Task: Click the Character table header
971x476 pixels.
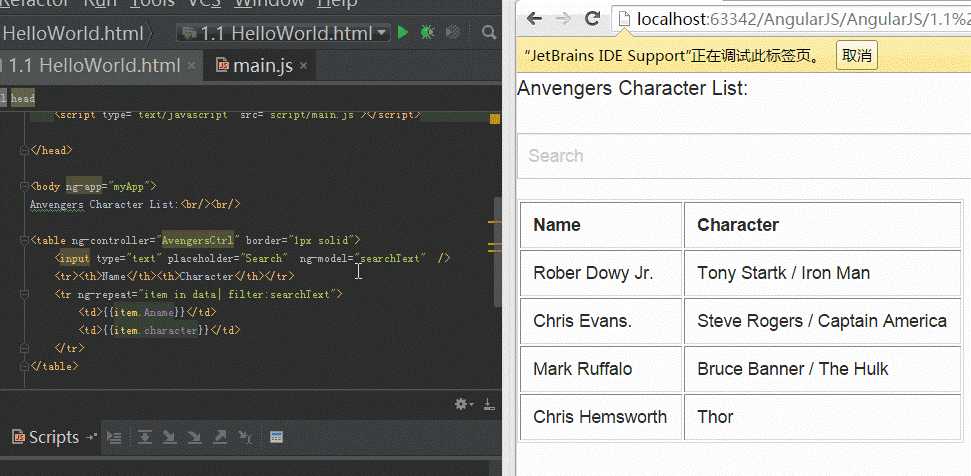Action: (822, 225)
